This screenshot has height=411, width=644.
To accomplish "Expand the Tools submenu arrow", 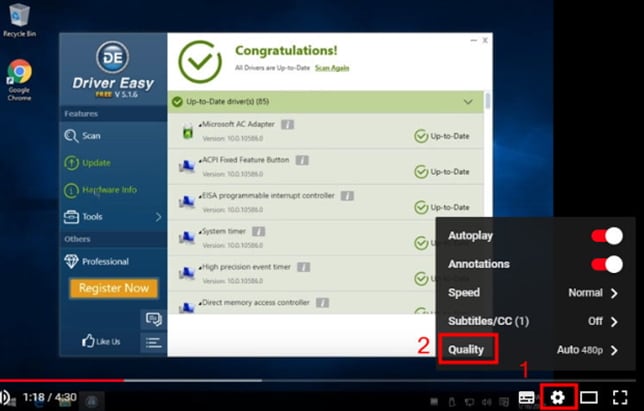I will coord(159,217).
